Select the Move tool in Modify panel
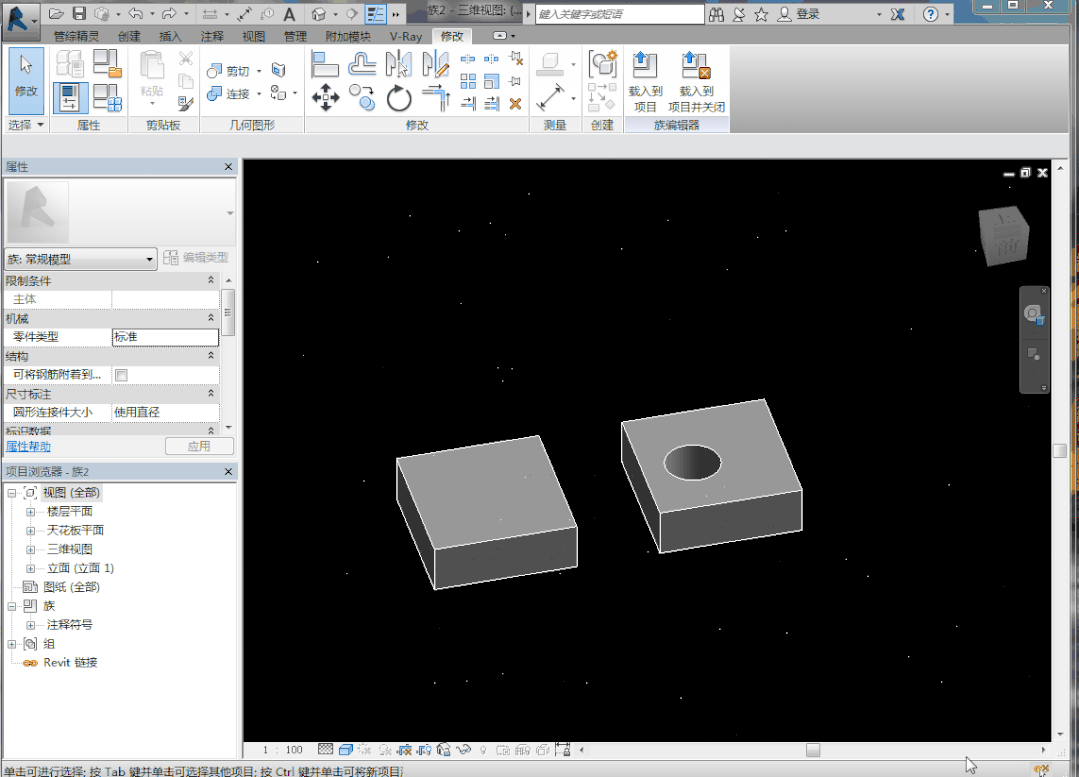This screenshot has width=1079, height=777. [325, 97]
